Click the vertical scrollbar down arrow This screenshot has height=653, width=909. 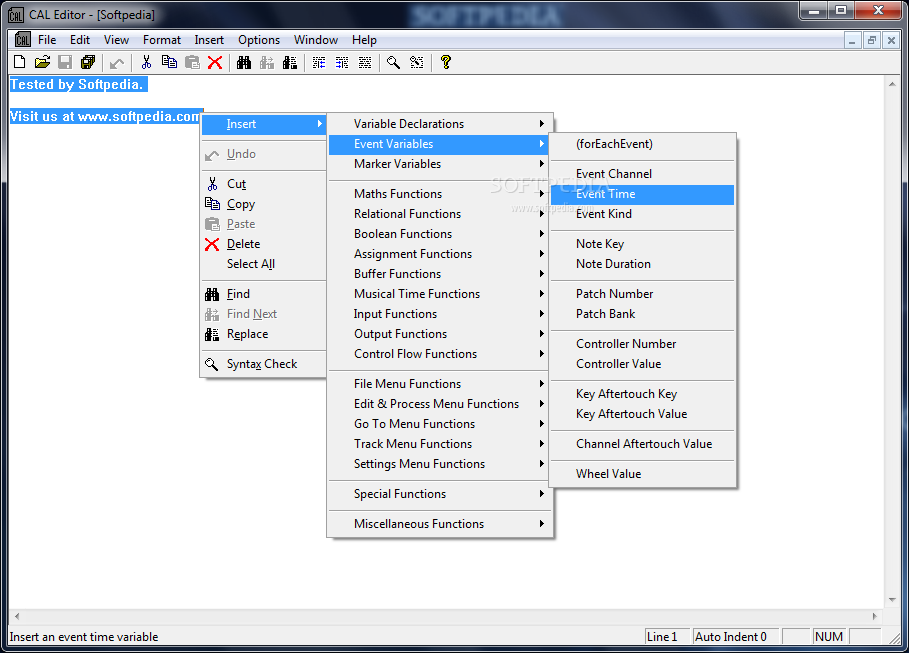[892, 600]
